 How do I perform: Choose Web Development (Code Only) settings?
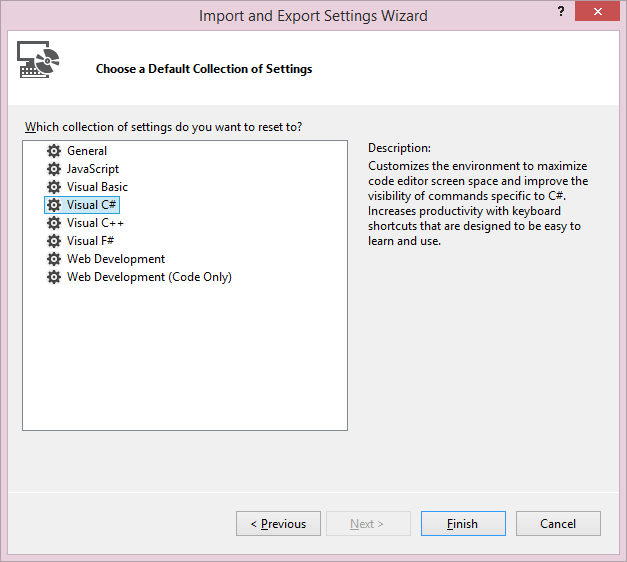pyautogui.click(x=149, y=277)
